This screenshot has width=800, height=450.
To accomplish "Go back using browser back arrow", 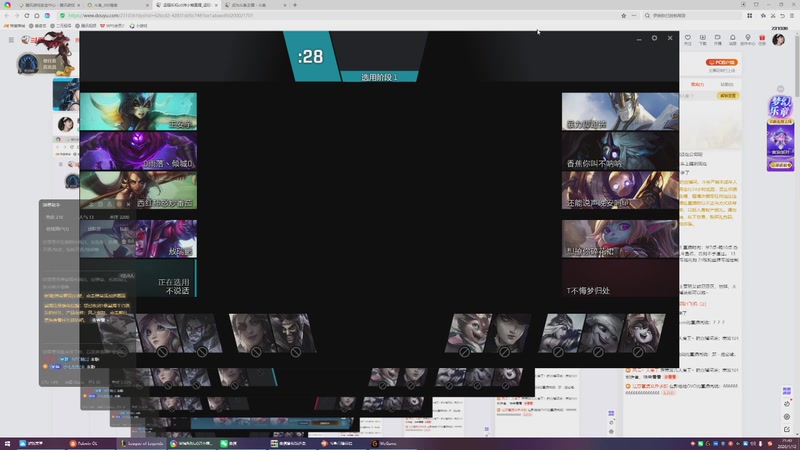I will pyautogui.click(x=7, y=16).
